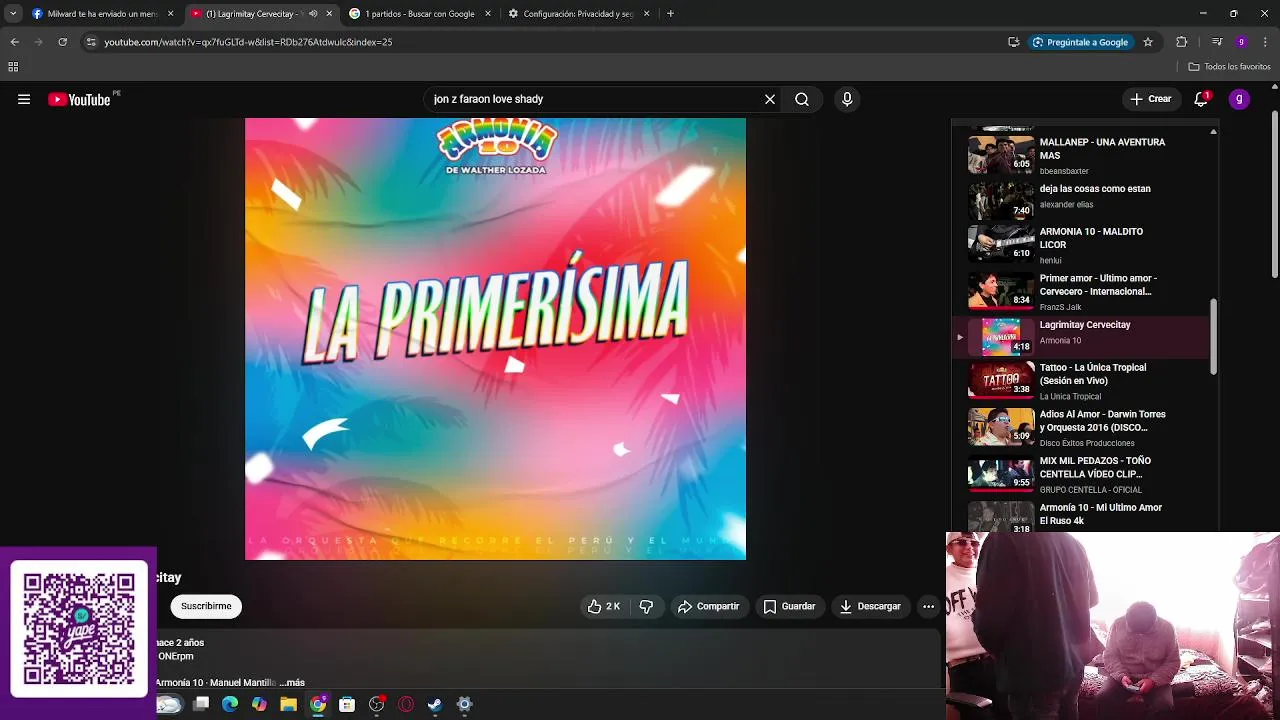Clear the search box with X
Viewport: 1280px width, 720px height.
pos(770,99)
